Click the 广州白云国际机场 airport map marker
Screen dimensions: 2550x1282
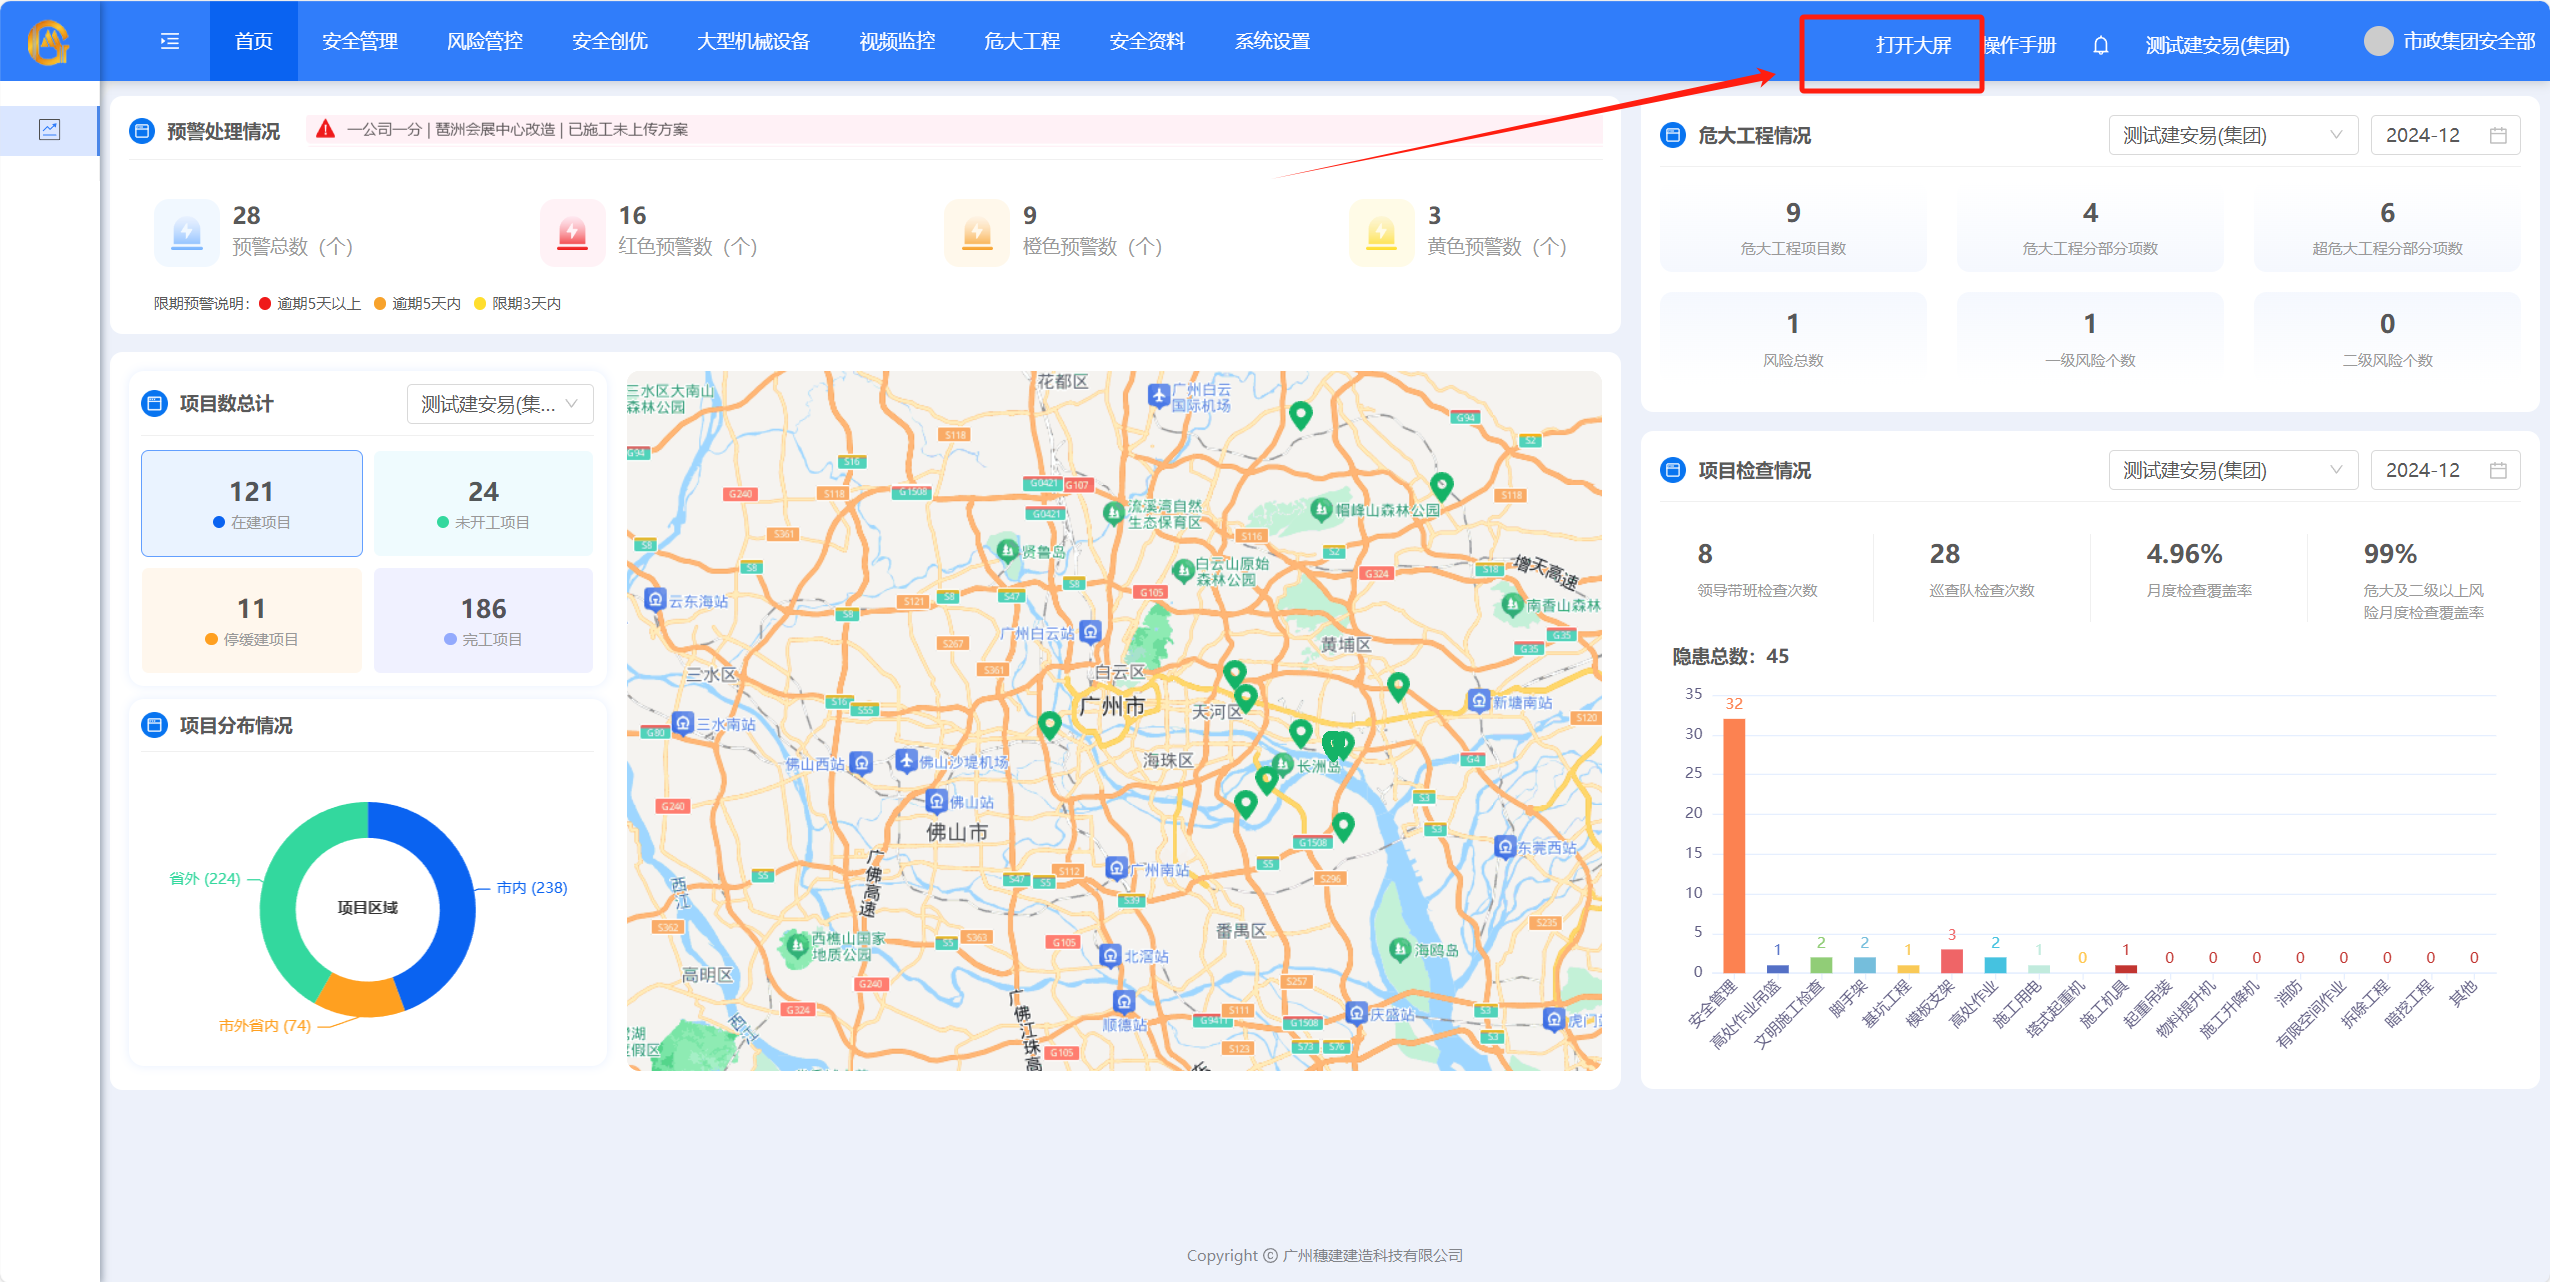pyautogui.click(x=1158, y=396)
